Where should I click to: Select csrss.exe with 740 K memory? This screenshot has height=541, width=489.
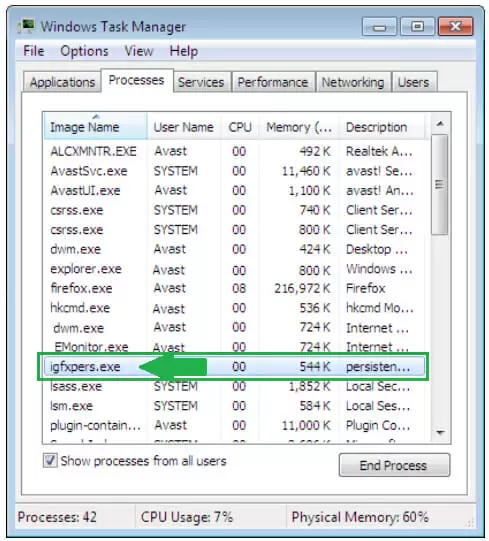tap(235, 210)
